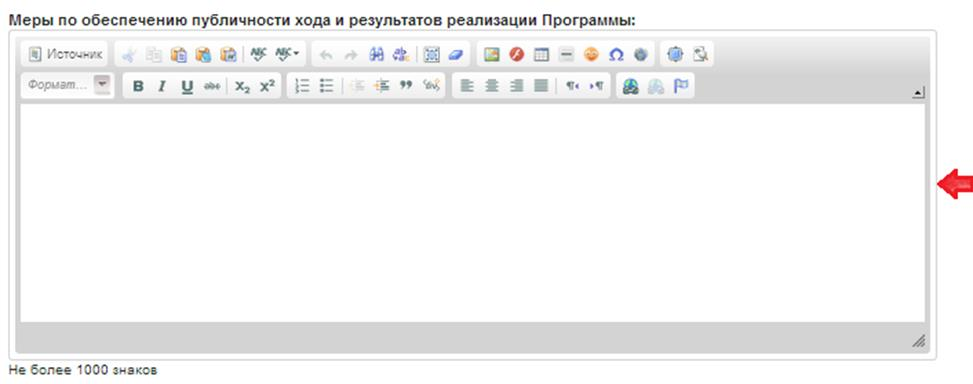Click the Select All icon
Screen dimensions: 973x384
point(431,55)
